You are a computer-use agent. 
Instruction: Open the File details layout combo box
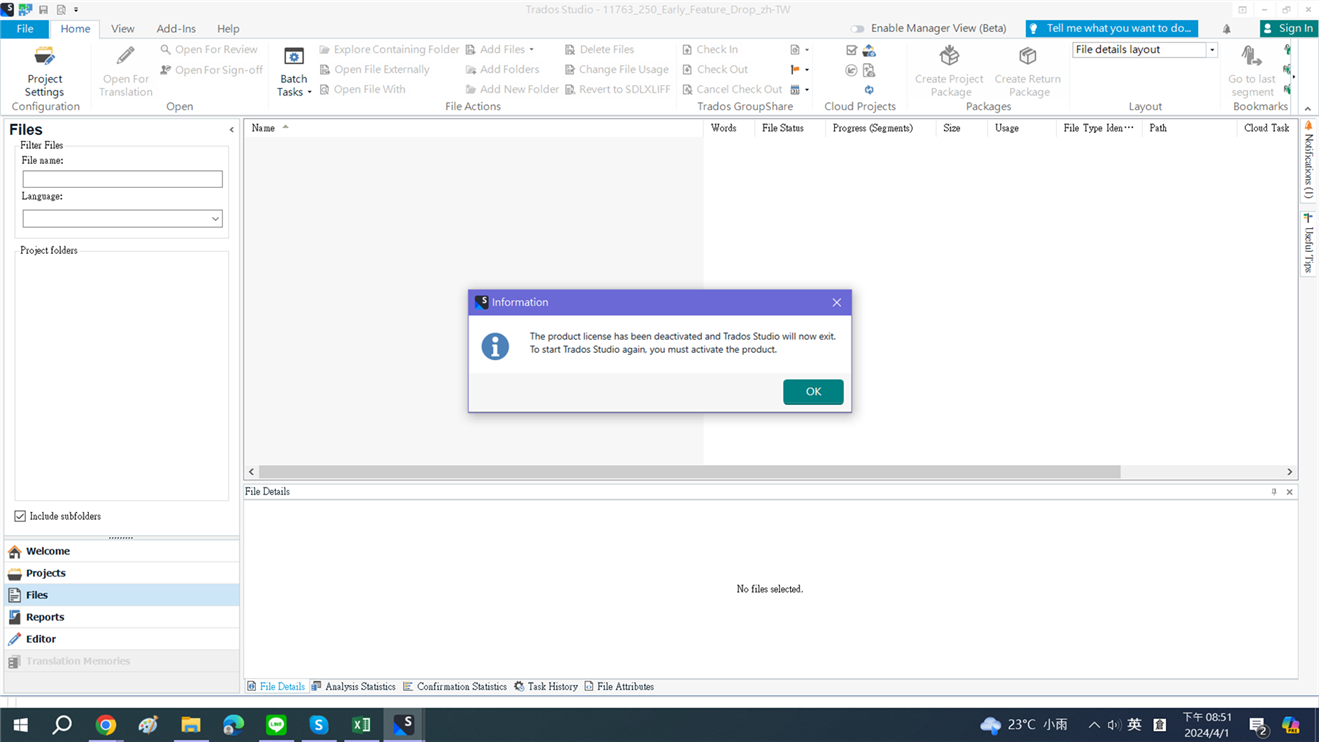coord(1212,50)
